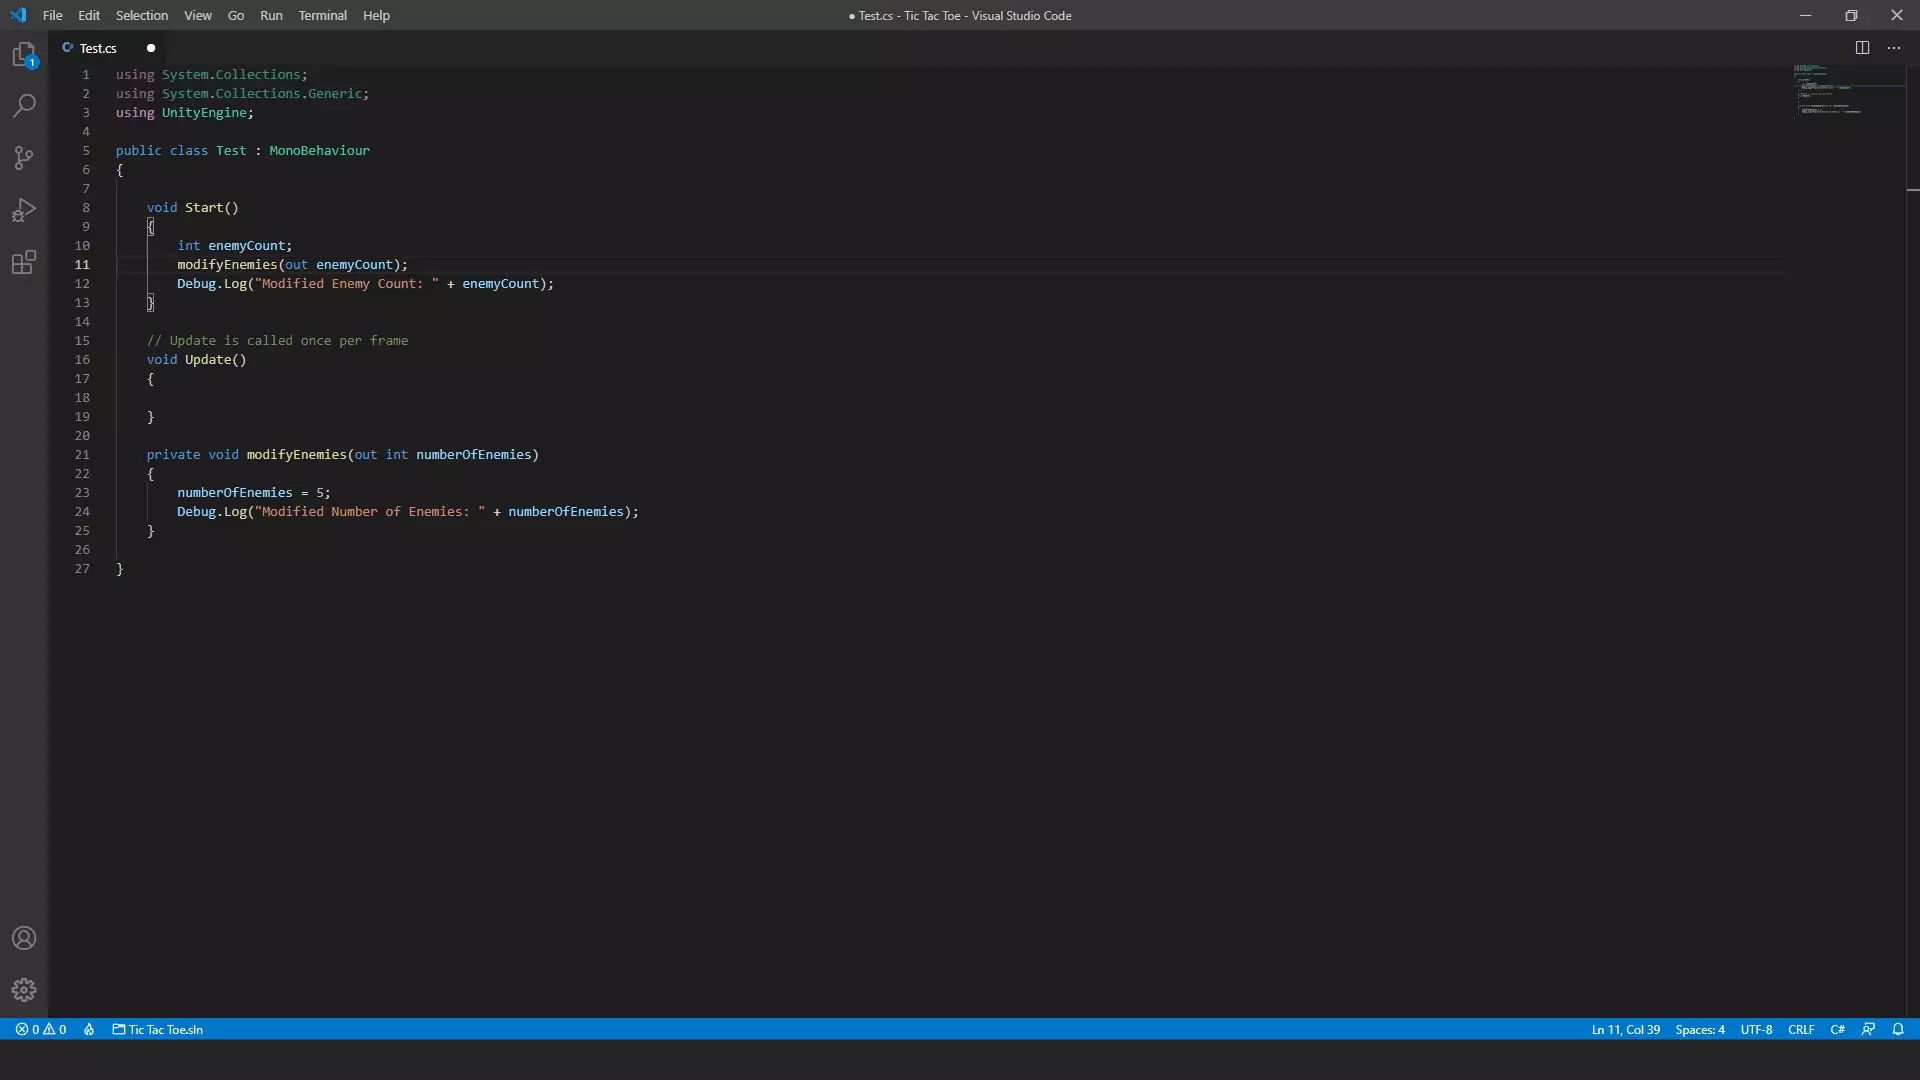The width and height of the screenshot is (1920, 1080).
Task: Click 'using System.Collections.Generic;' line
Action: pyautogui.click(x=242, y=94)
